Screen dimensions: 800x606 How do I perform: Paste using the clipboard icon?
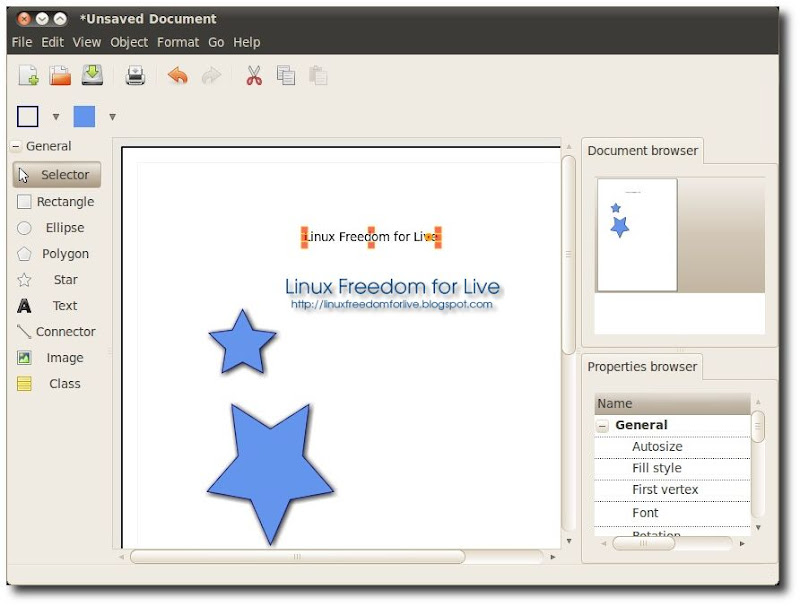point(318,75)
